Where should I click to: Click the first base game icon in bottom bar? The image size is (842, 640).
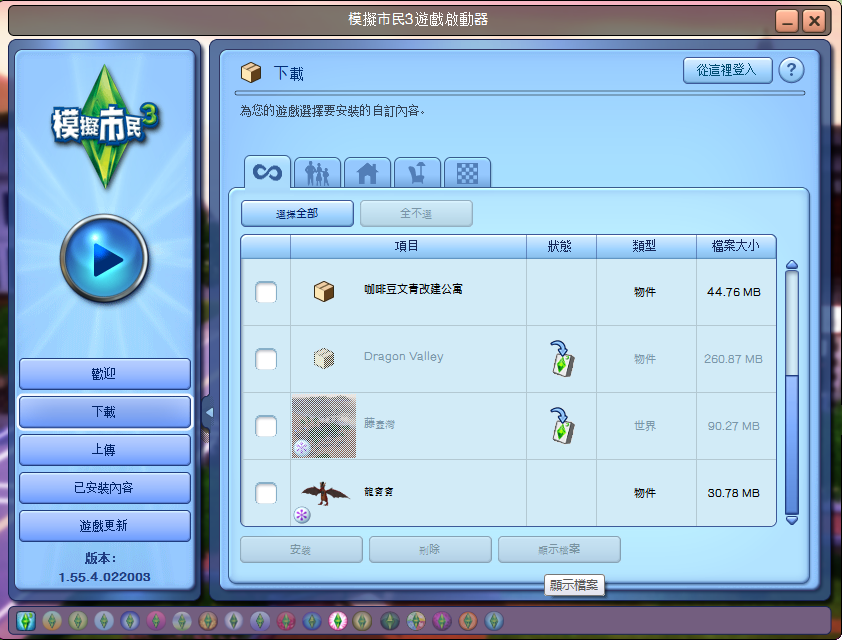pyautogui.click(x=26, y=620)
